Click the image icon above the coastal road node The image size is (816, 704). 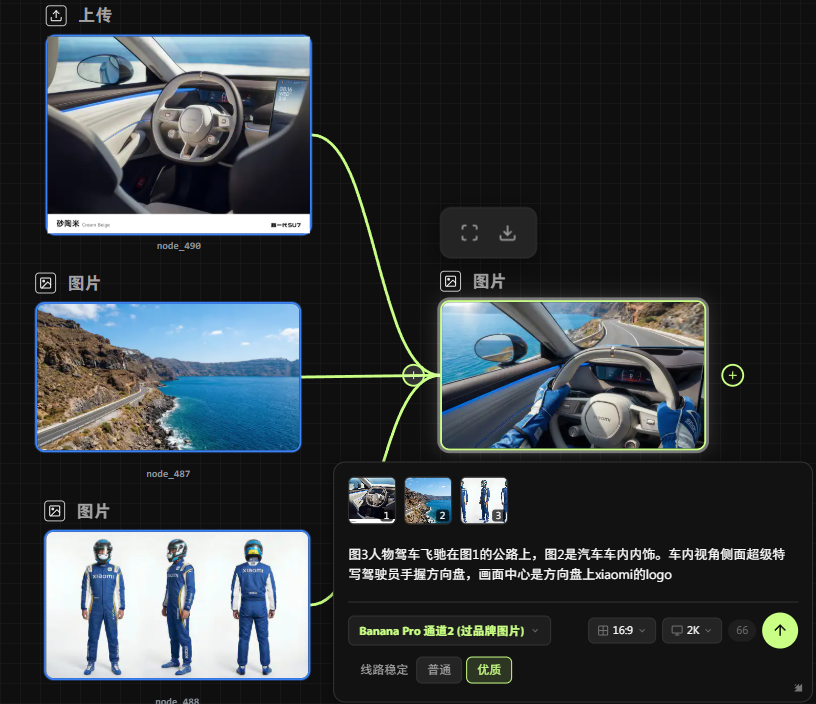[45, 283]
